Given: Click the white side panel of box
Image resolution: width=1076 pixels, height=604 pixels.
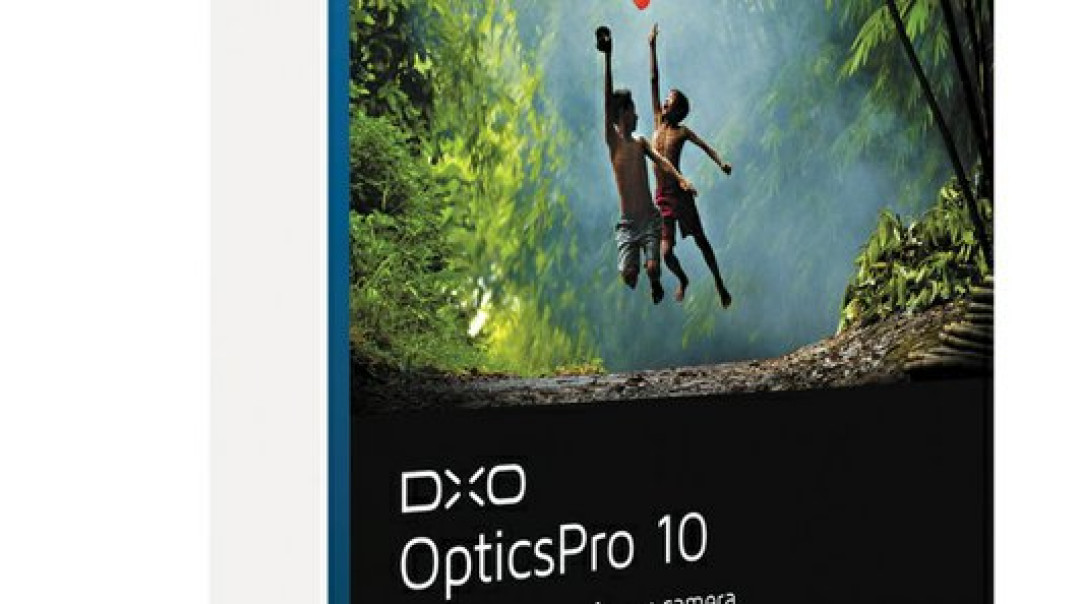Looking at the screenshot, I should [x=269, y=302].
